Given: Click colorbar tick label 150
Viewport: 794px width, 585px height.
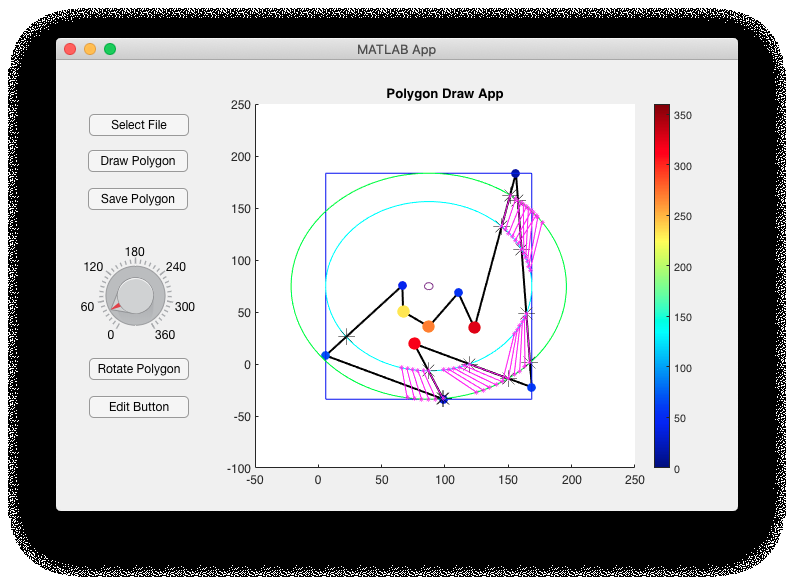Looking at the screenshot, I should click(x=683, y=318).
